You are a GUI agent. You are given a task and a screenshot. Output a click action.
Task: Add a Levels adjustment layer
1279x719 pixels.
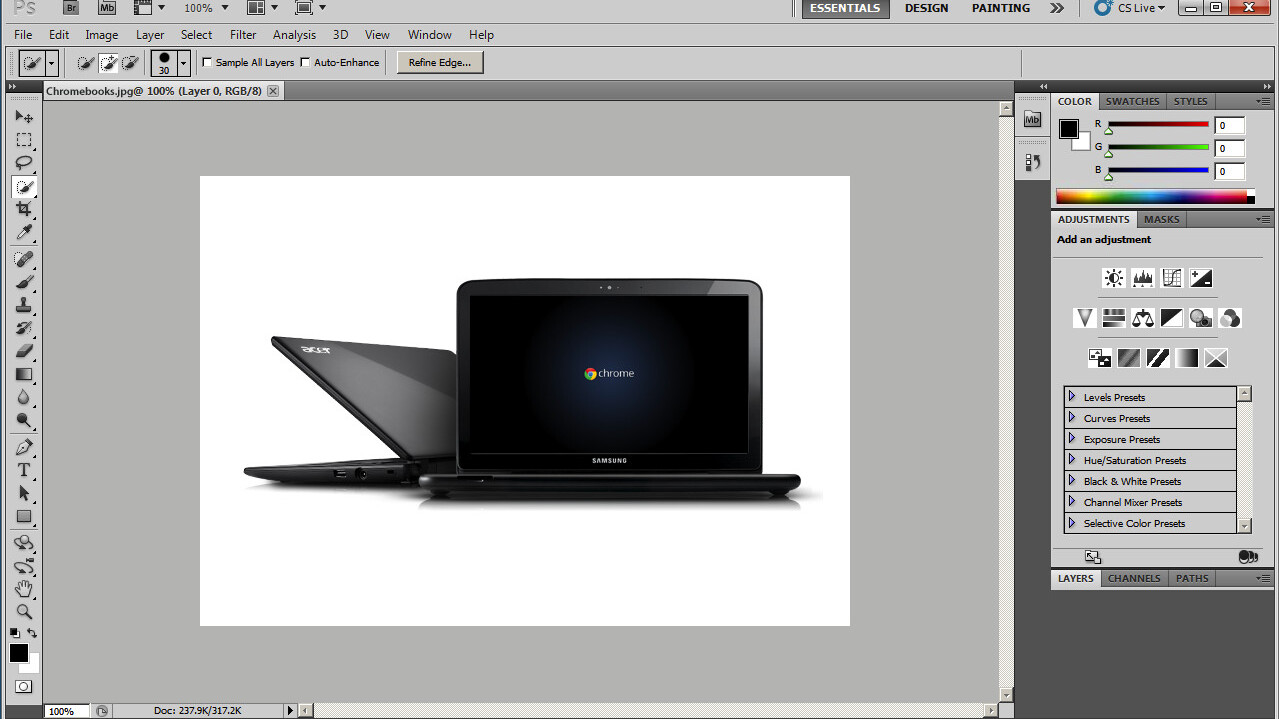pos(1143,278)
